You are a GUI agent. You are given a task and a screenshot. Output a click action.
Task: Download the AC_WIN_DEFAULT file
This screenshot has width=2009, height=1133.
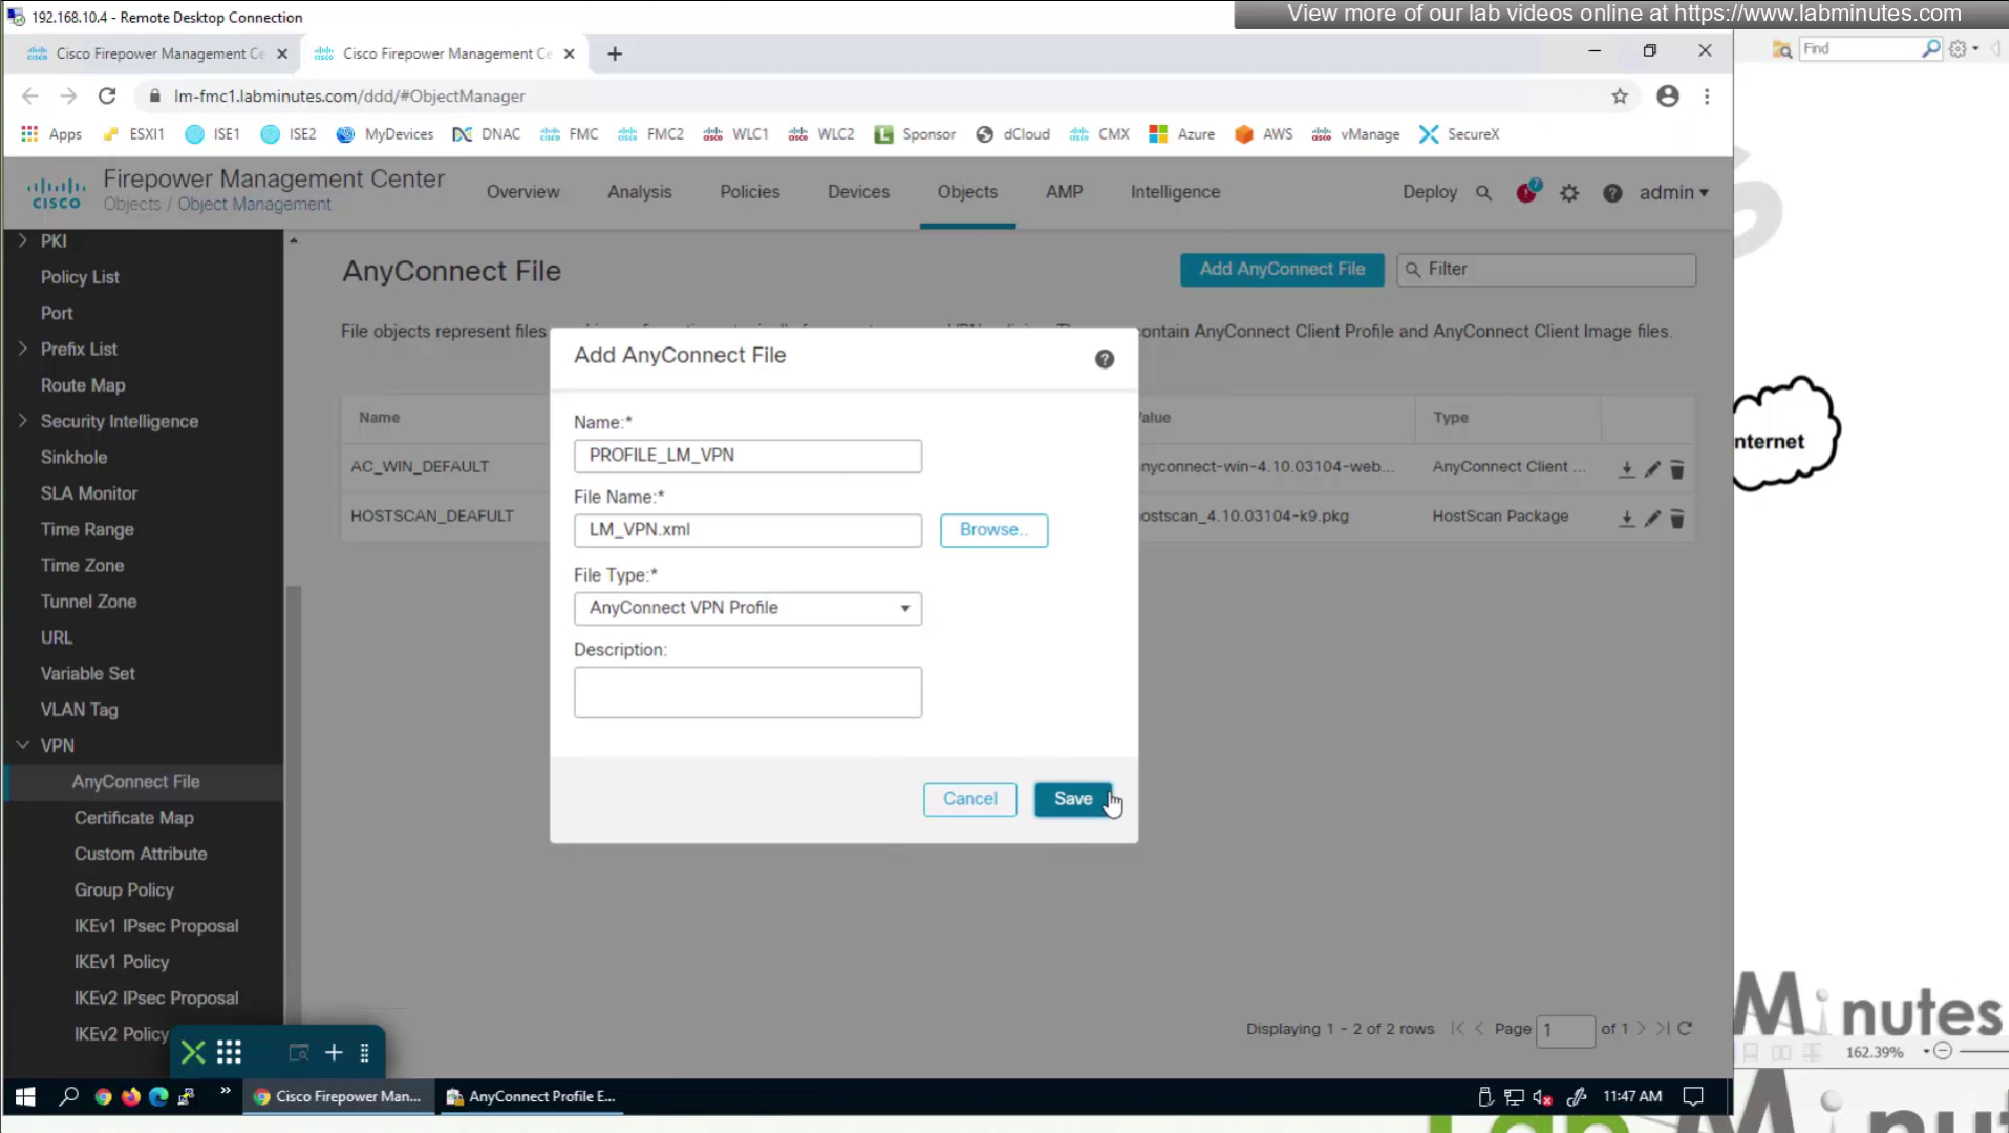click(1627, 469)
